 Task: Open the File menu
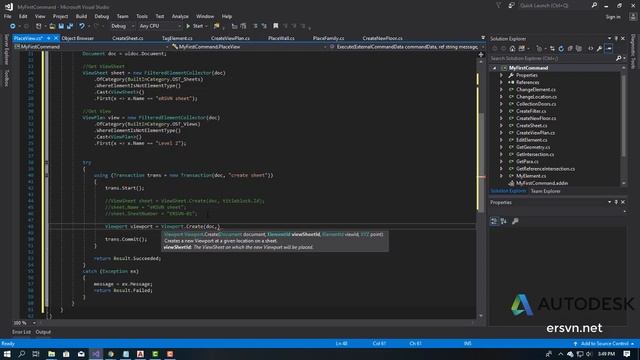coord(7,16)
